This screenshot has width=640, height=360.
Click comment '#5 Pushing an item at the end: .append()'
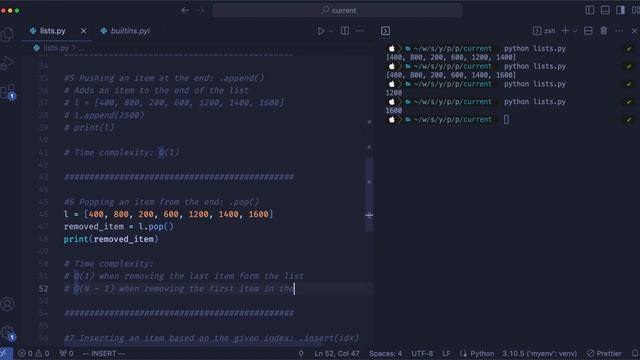pos(164,78)
